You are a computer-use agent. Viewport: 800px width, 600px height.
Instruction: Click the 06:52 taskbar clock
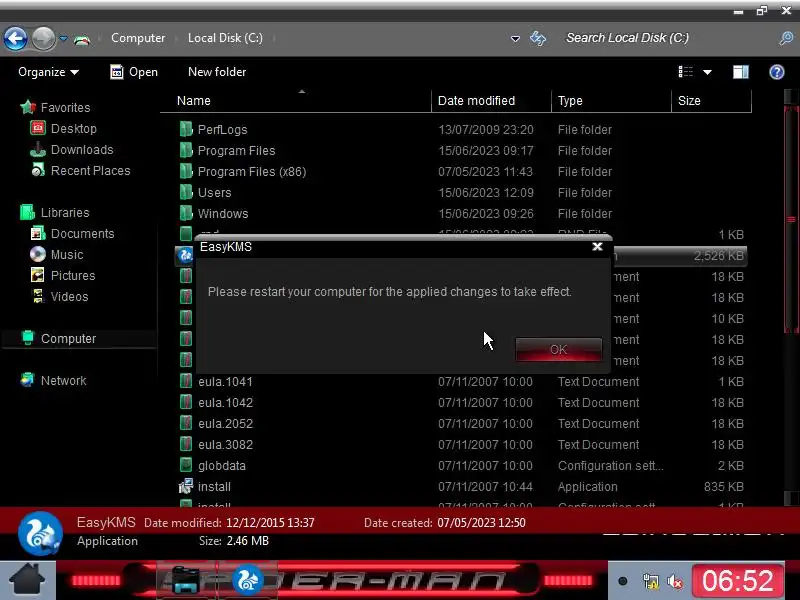(738, 581)
